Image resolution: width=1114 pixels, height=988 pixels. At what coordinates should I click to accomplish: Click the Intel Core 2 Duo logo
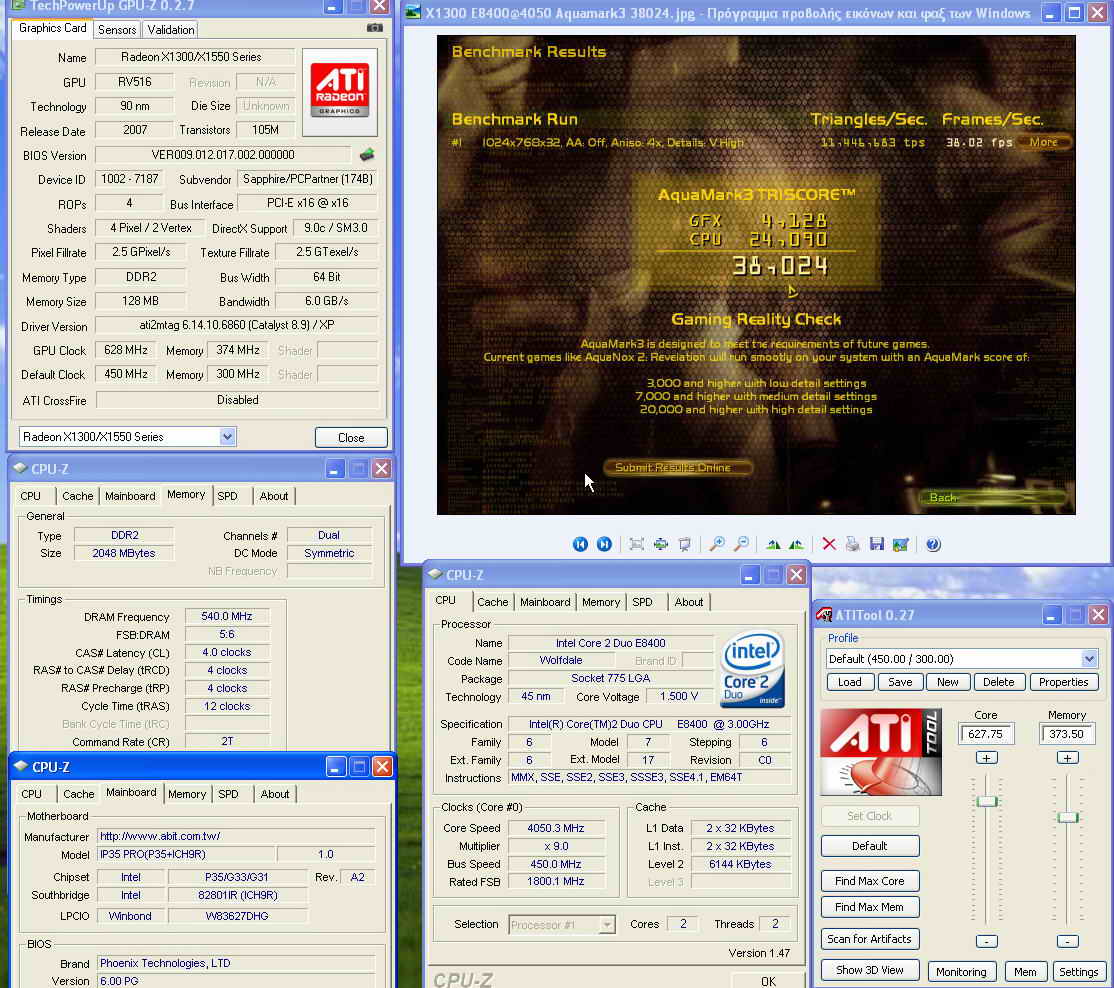[x=752, y=669]
